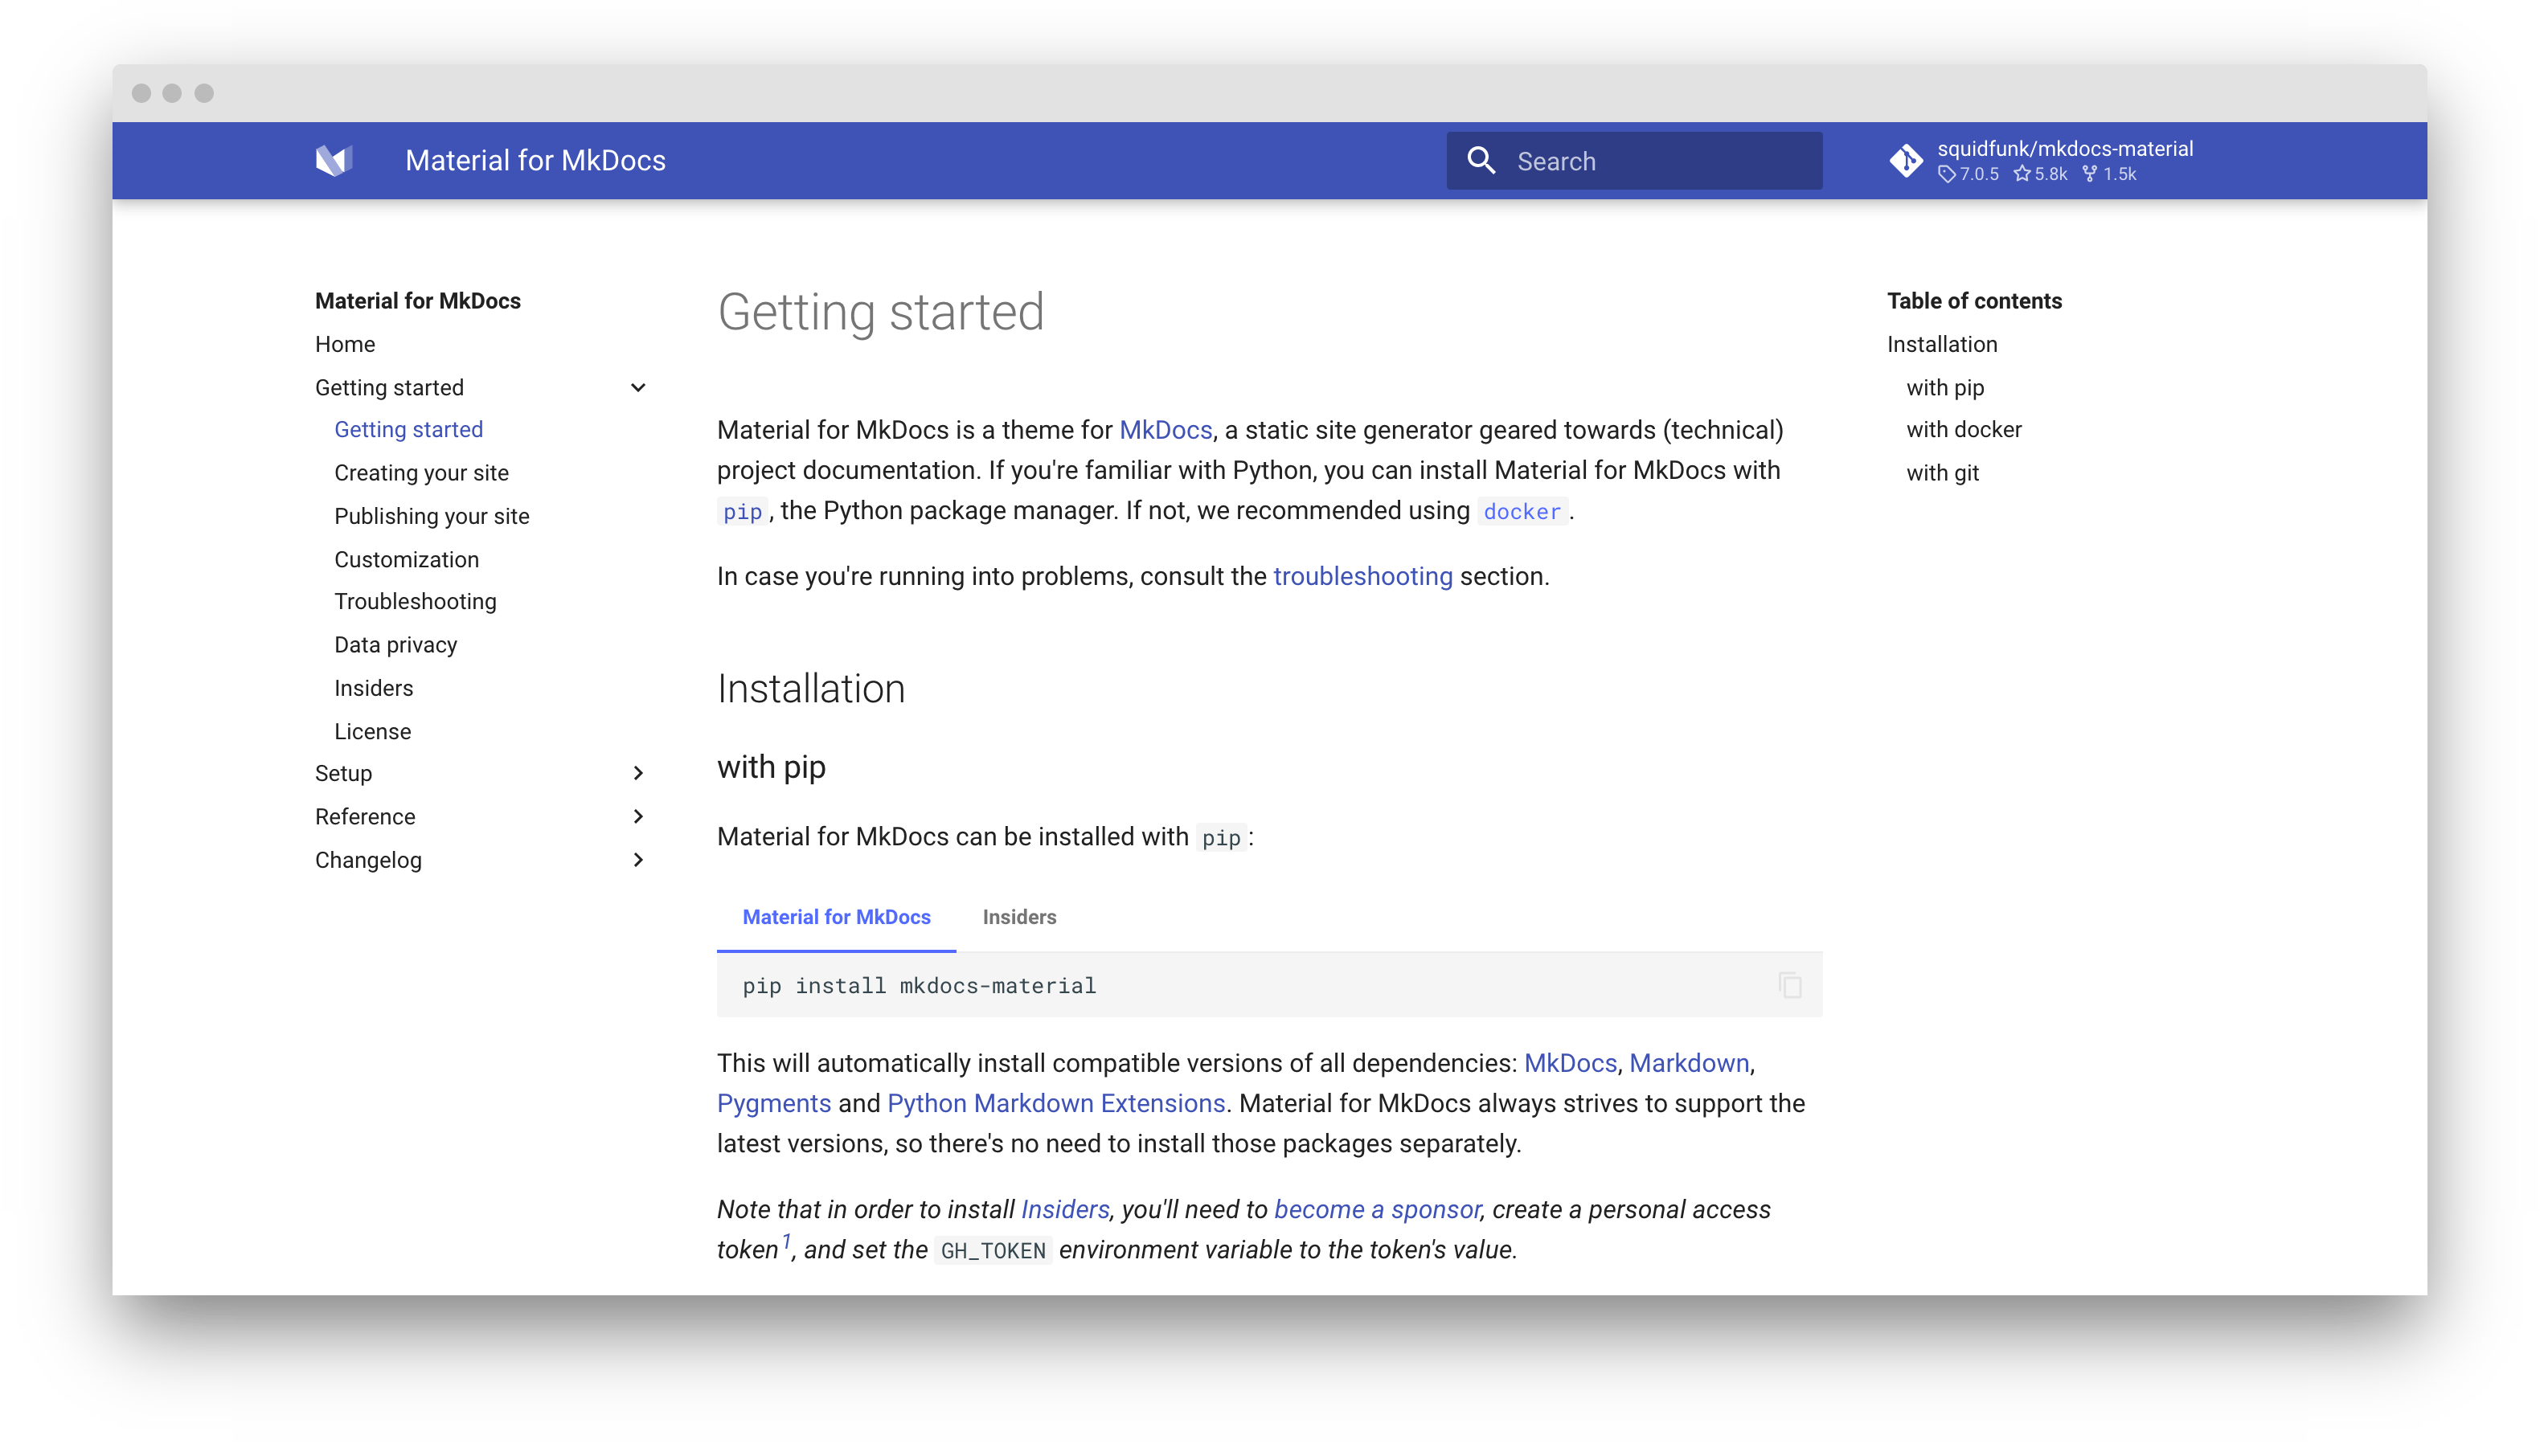The height and width of the screenshot is (1456, 2540).
Task: Expand the Changelog section
Action: coord(638,860)
